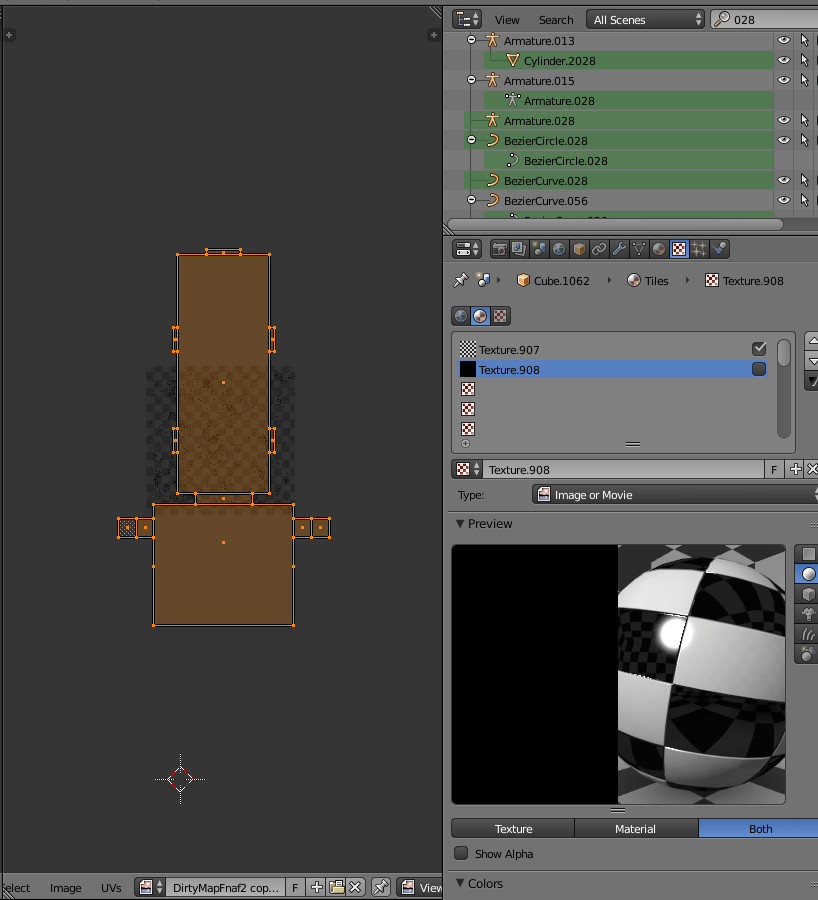Open the Particles properties tab
Viewport: 818px width, 900px height.
(x=698, y=248)
